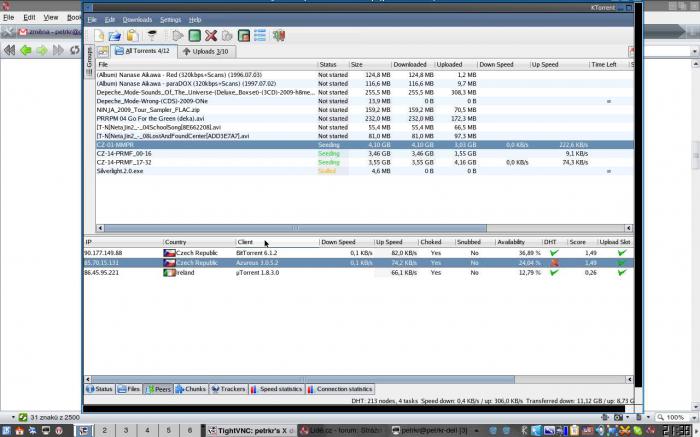This screenshot has width=700, height=437.
Task: Click the Queue manager list icon
Action: (x=260, y=36)
